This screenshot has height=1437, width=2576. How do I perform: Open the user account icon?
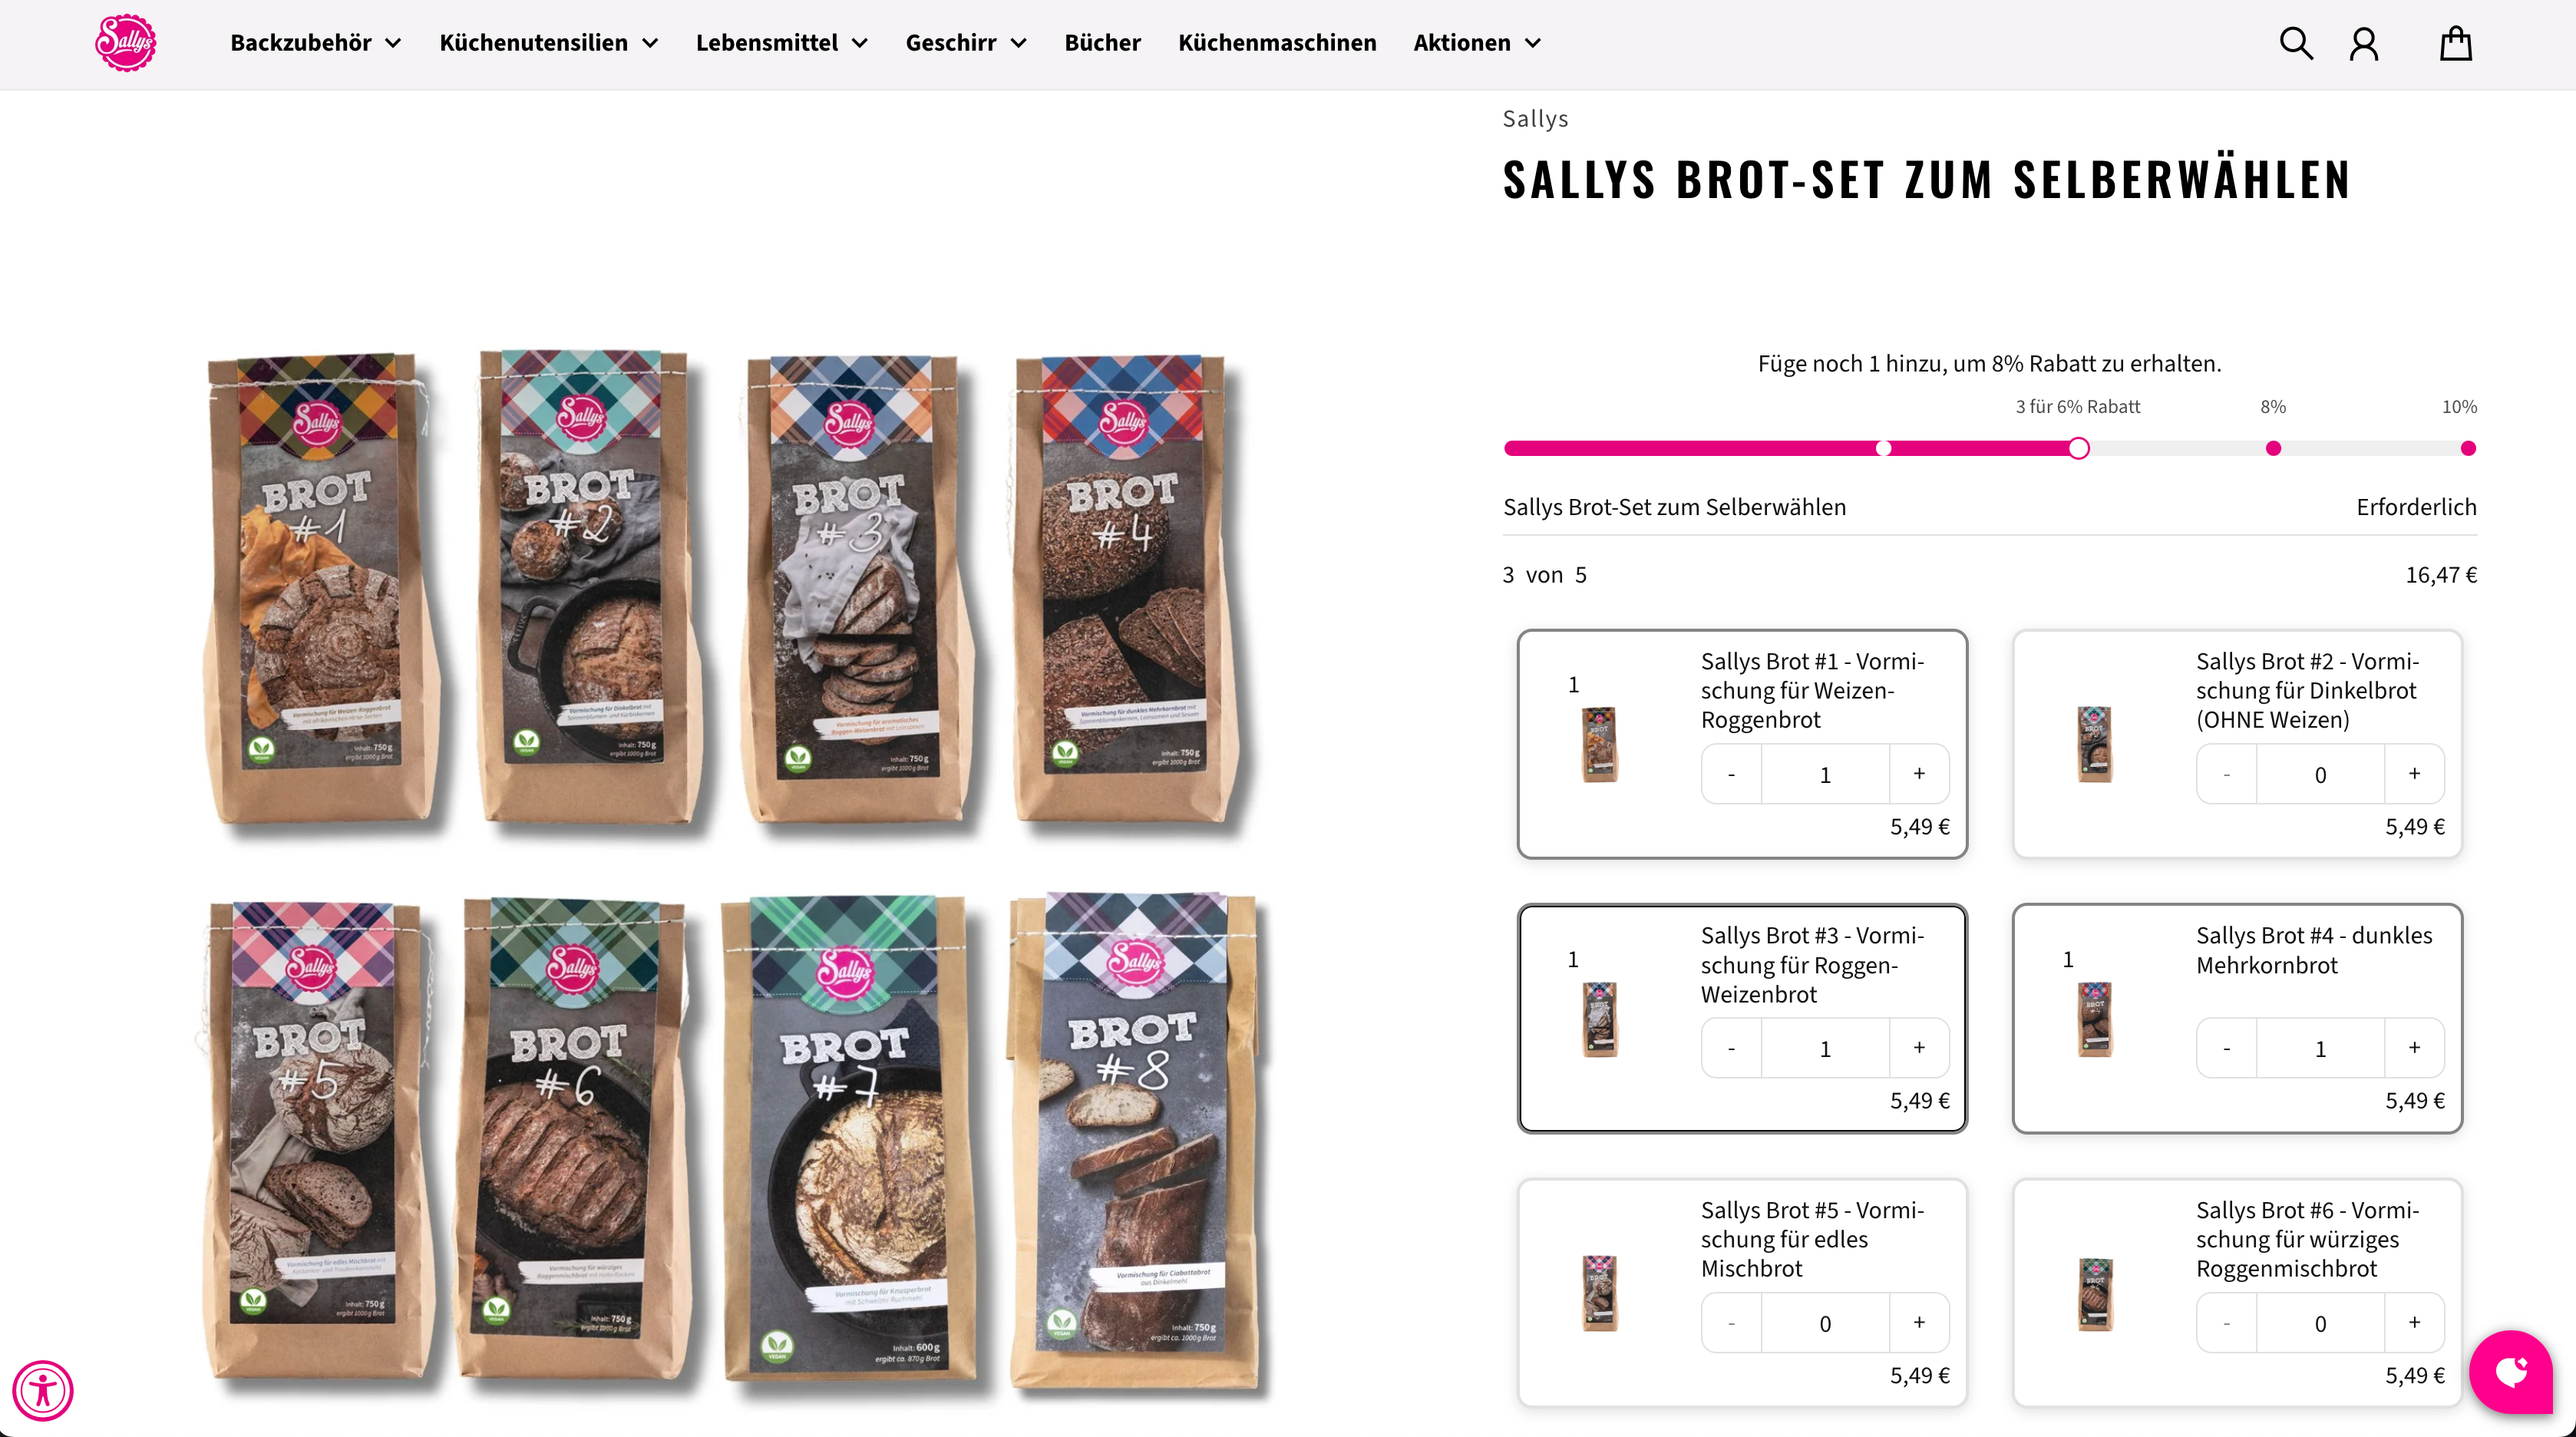click(x=2364, y=43)
